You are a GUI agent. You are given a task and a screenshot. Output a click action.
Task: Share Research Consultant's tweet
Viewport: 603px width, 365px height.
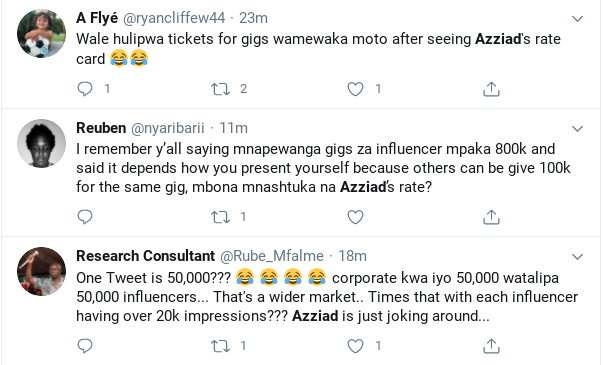(x=491, y=346)
